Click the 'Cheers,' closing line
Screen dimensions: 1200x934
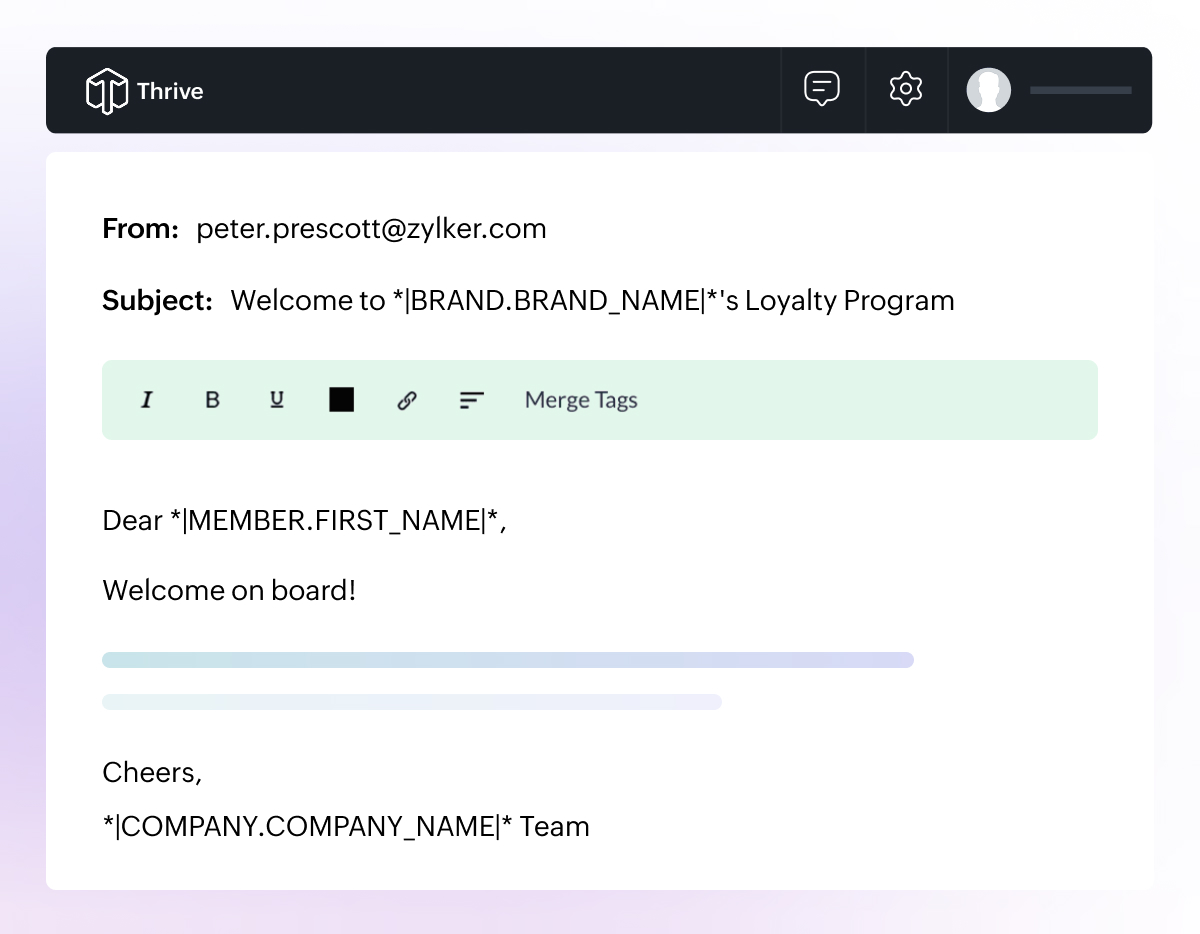click(152, 773)
